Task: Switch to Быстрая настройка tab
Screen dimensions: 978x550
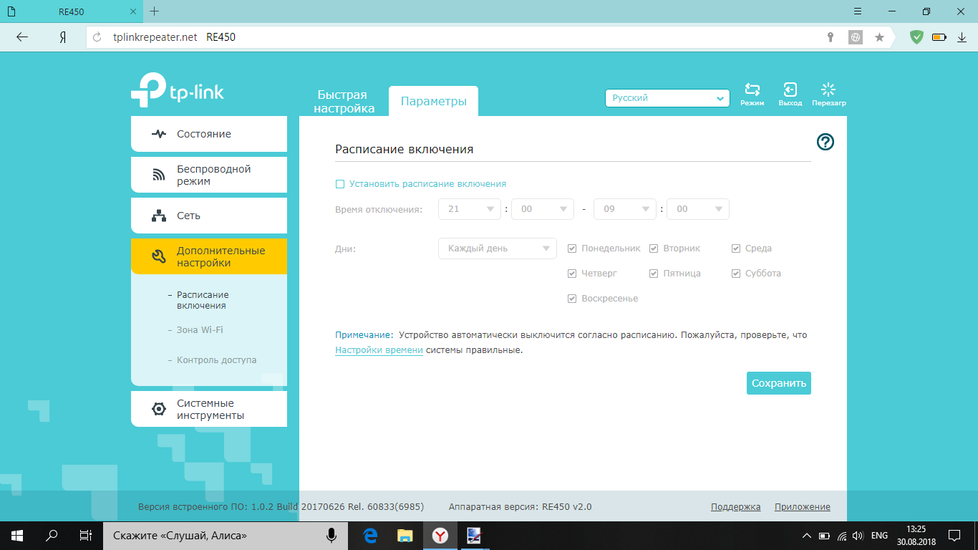Action: click(343, 101)
